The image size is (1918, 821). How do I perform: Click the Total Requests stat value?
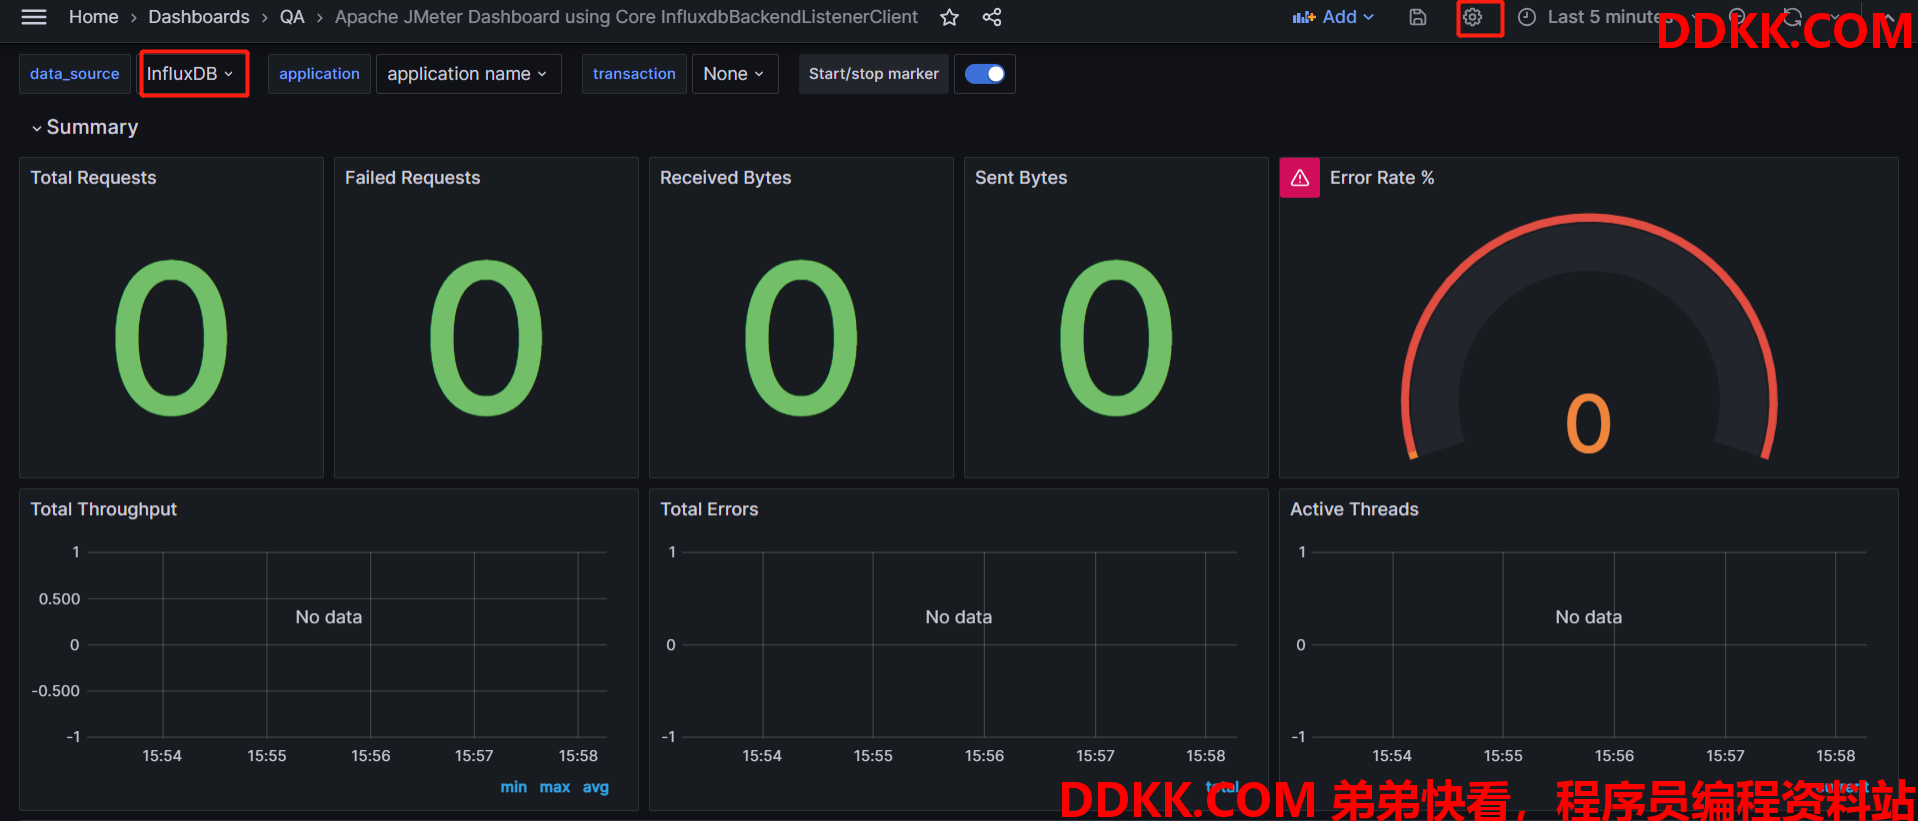171,338
